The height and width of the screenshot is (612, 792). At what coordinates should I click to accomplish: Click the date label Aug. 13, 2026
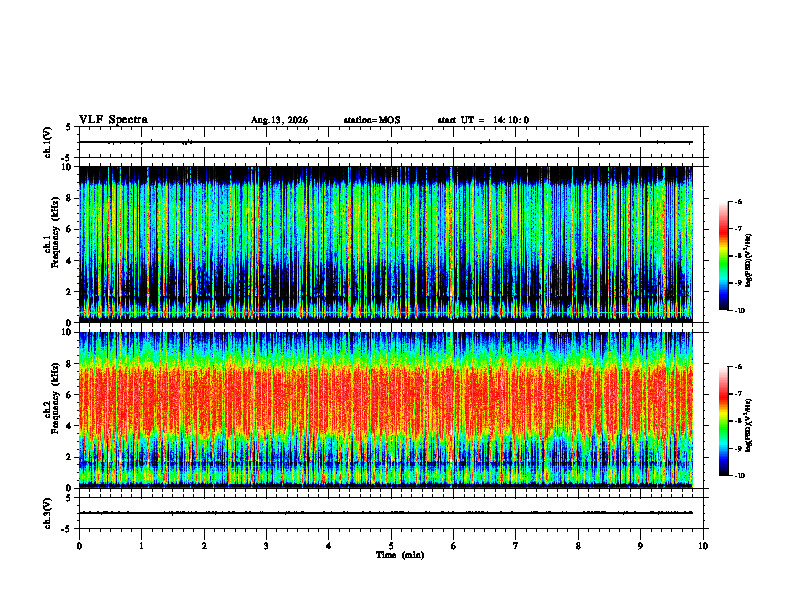pyautogui.click(x=279, y=120)
